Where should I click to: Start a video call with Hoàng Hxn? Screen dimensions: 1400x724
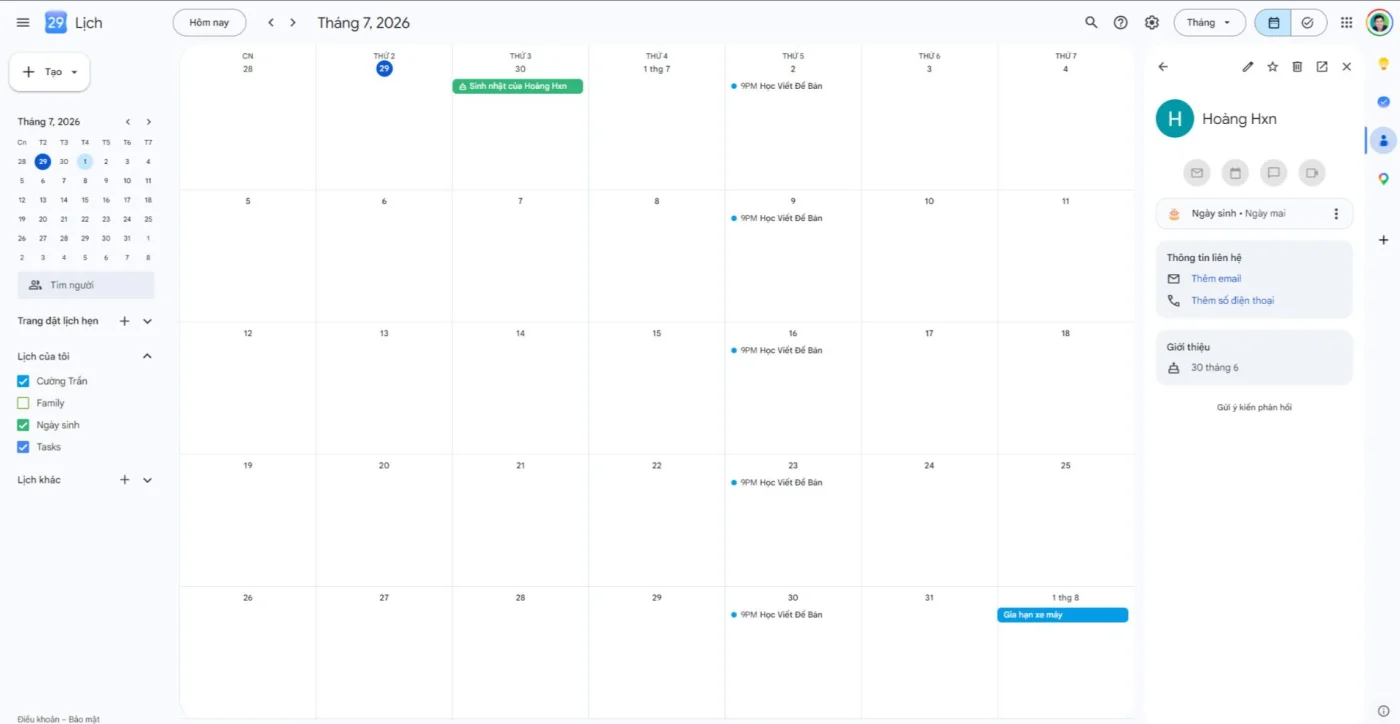[1312, 173]
